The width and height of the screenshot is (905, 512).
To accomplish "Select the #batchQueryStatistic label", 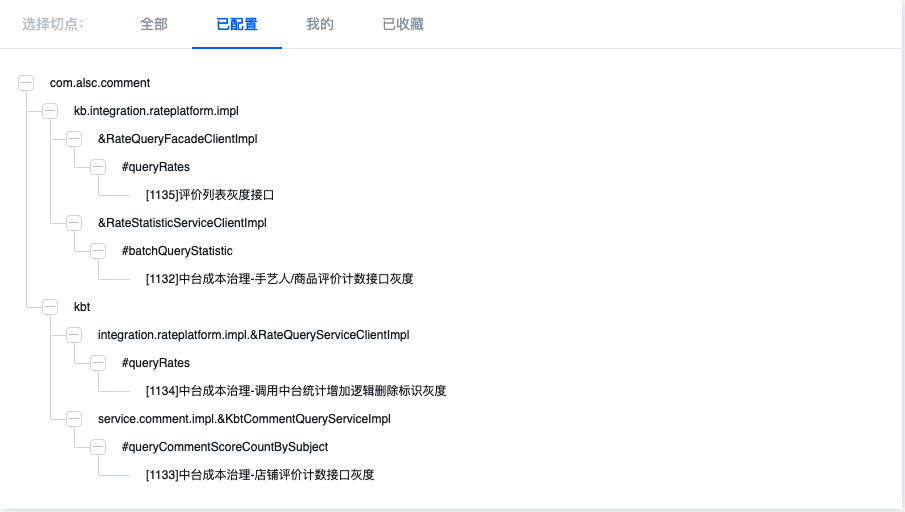I will pyautogui.click(x=177, y=251).
